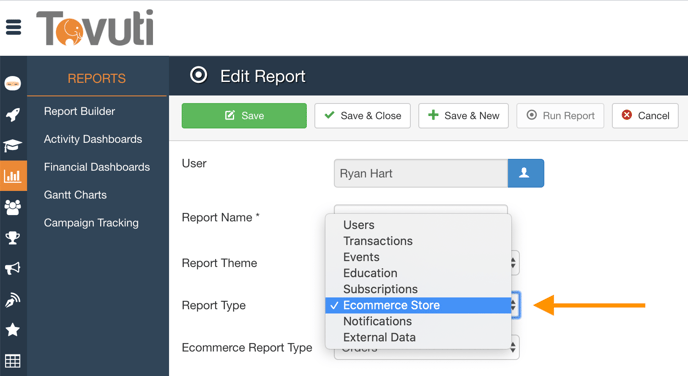Click the Edit Report circle icon
Viewport: 688px width, 376px height.
(198, 75)
